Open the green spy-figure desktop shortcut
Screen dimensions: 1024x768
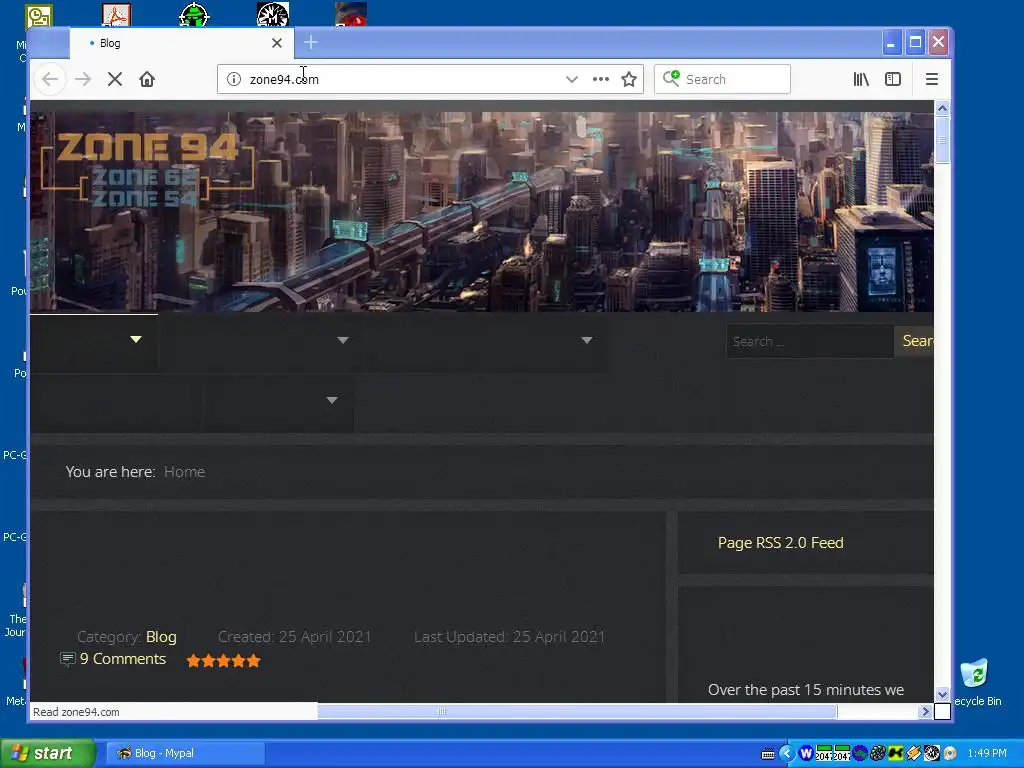pyautogui.click(x=194, y=14)
